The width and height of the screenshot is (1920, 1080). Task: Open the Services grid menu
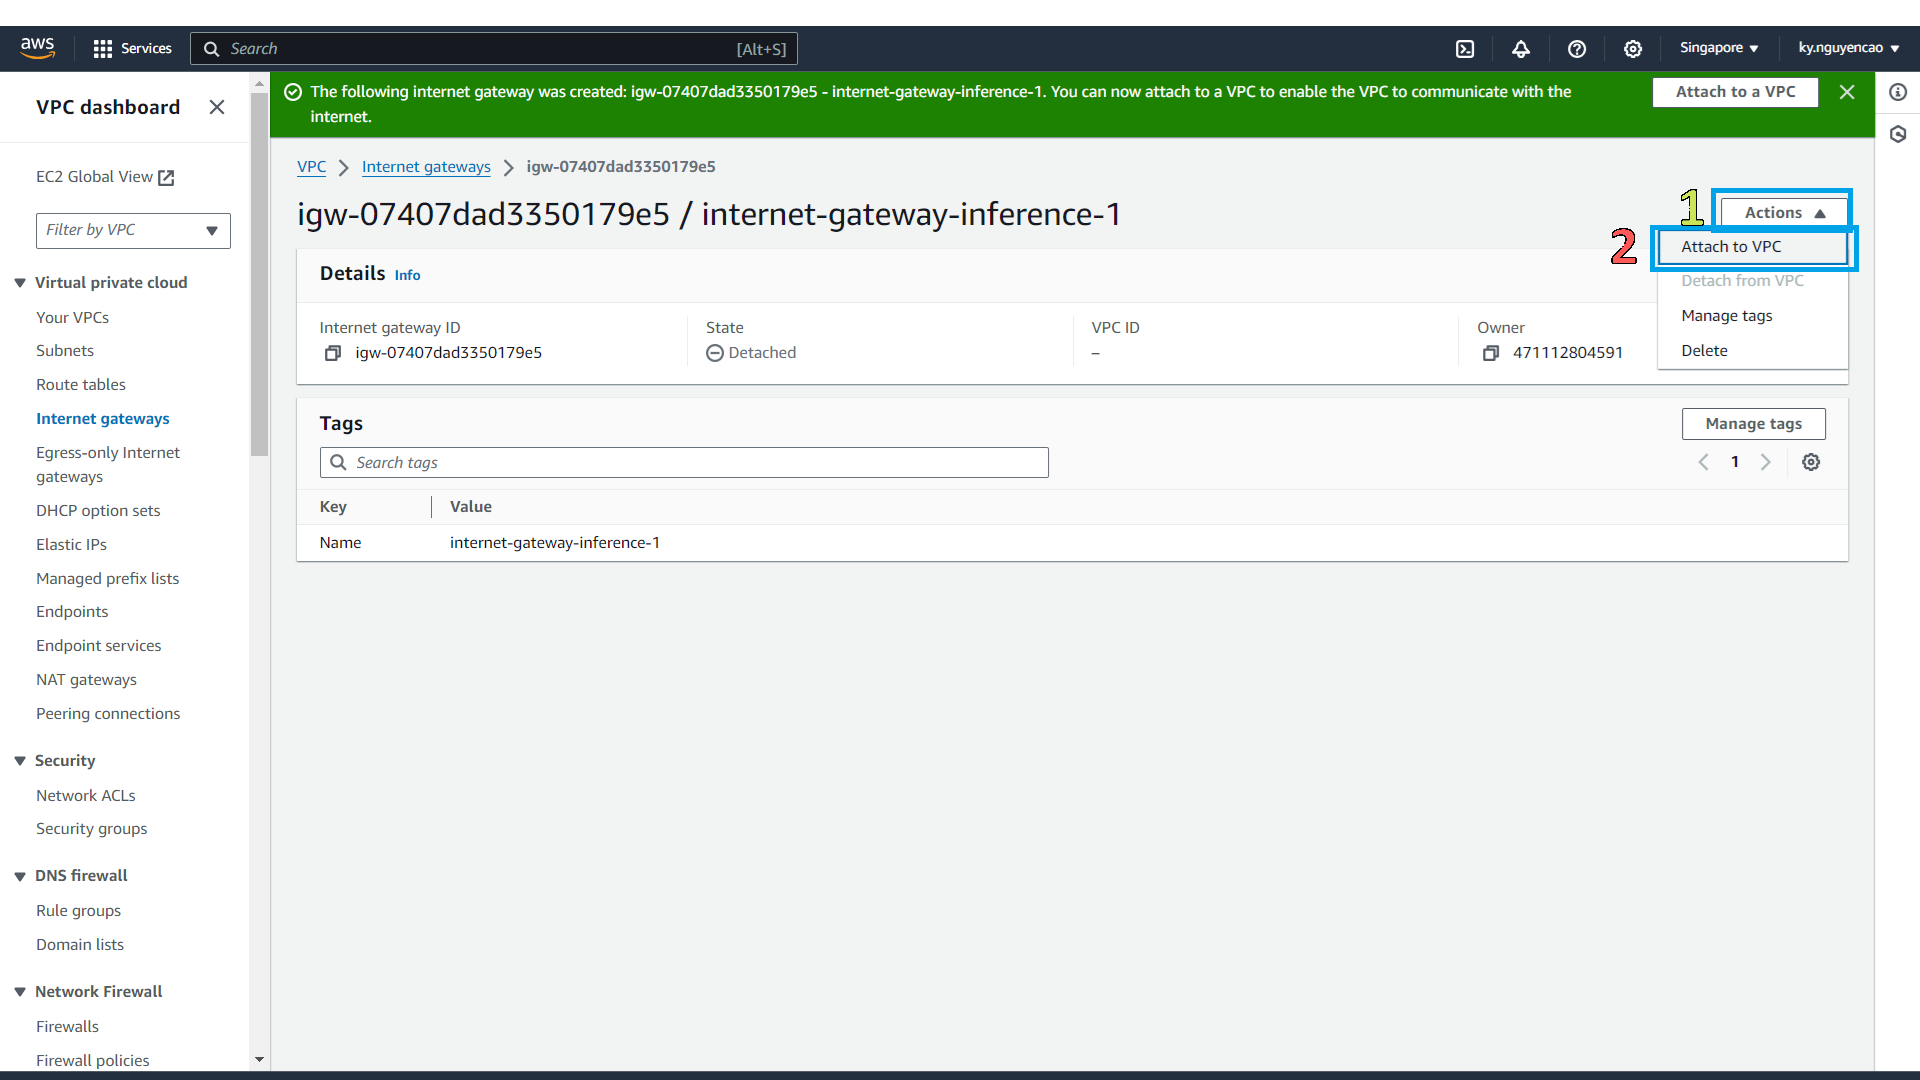132,48
